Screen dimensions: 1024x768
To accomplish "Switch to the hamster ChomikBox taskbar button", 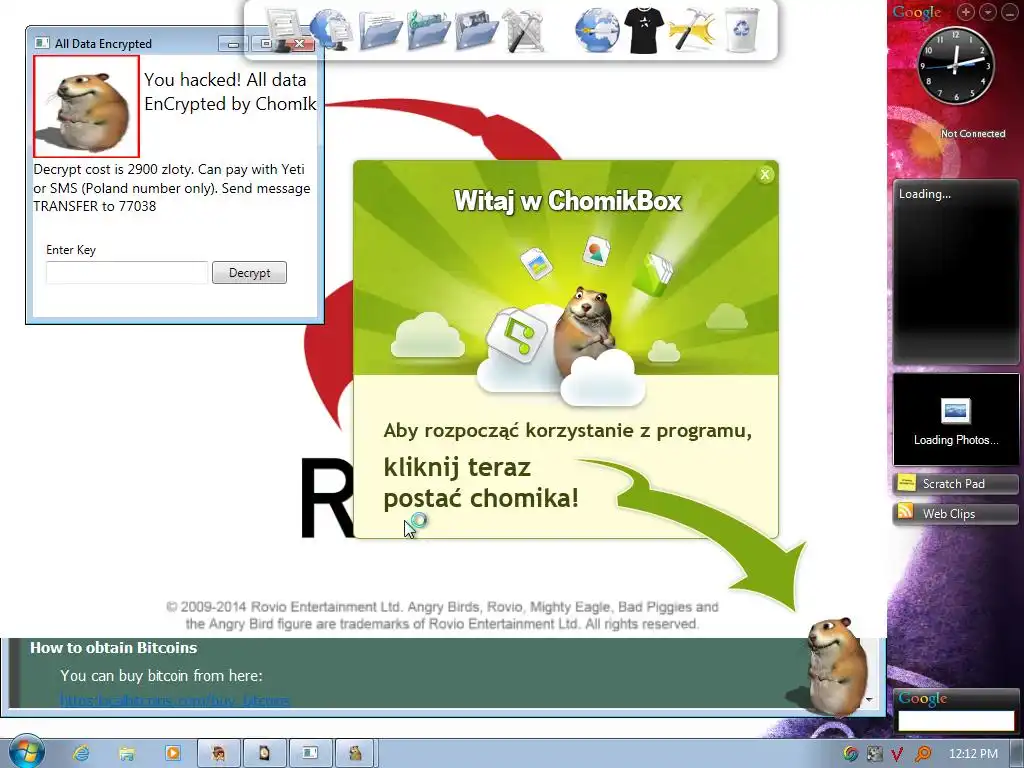I will pos(356,753).
